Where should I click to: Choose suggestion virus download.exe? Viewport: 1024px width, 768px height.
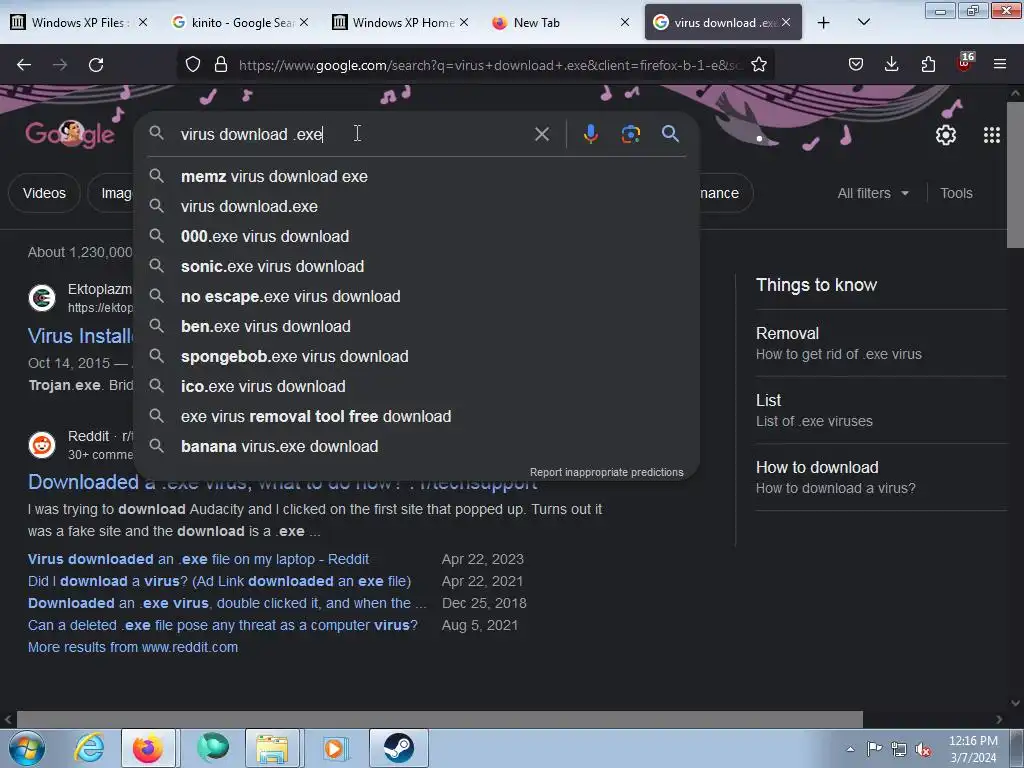416,206
